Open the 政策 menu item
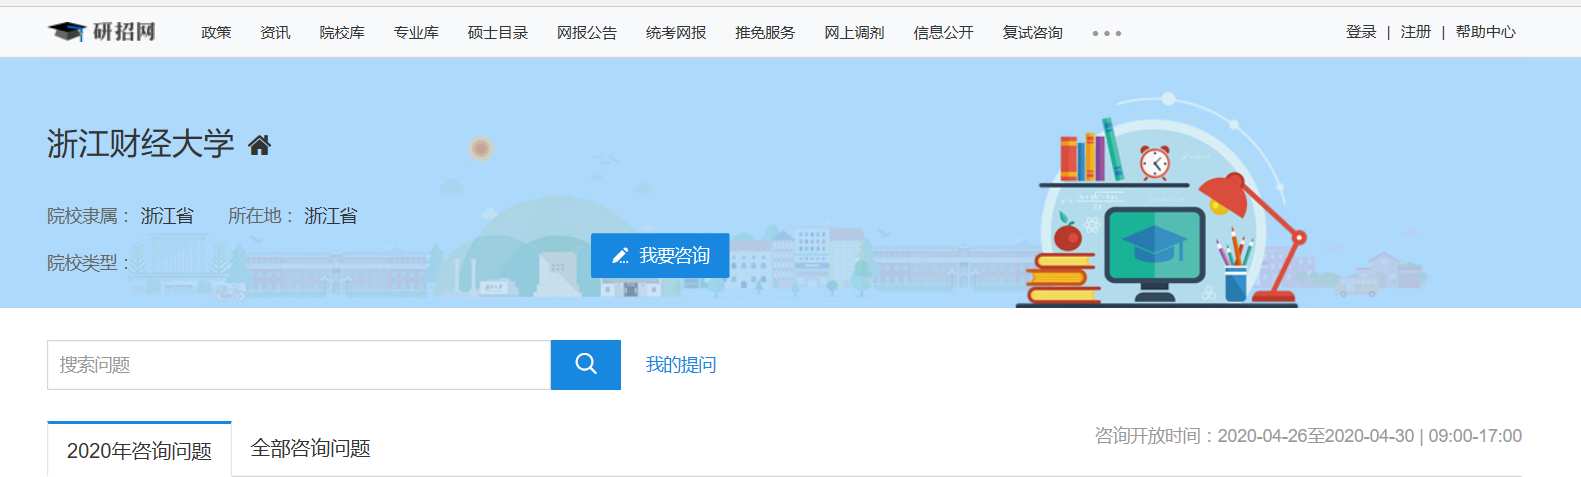The height and width of the screenshot is (477, 1581). pyautogui.click(x=216, y=33)
